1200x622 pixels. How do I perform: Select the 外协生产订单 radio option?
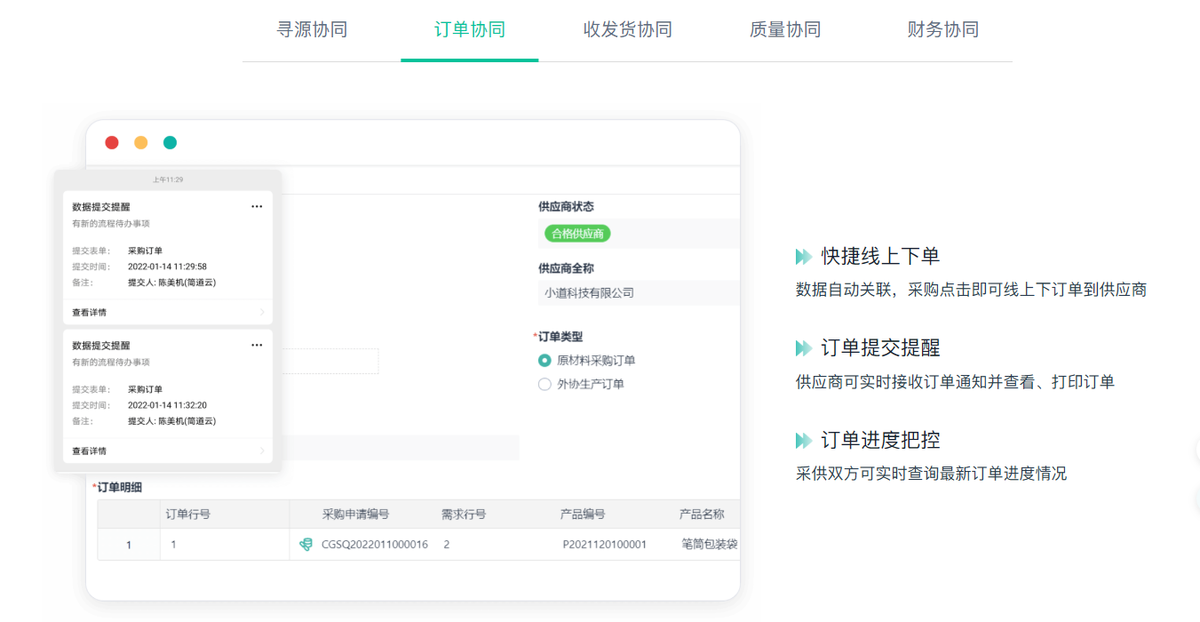tap(545, 384)
